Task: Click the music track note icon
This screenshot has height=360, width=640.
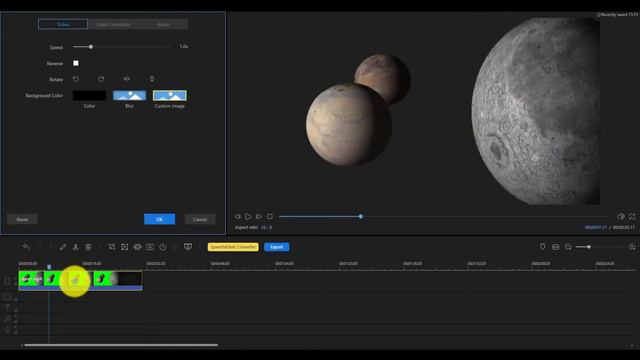Action: click(7, 319)
